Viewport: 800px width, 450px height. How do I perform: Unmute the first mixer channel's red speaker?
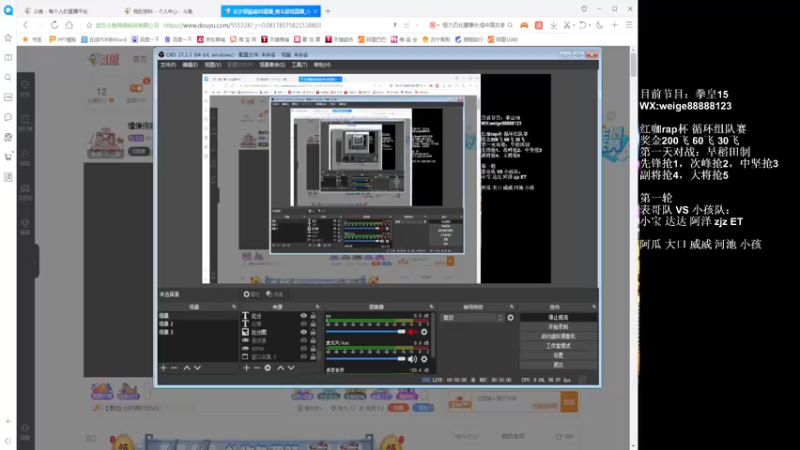412,332
